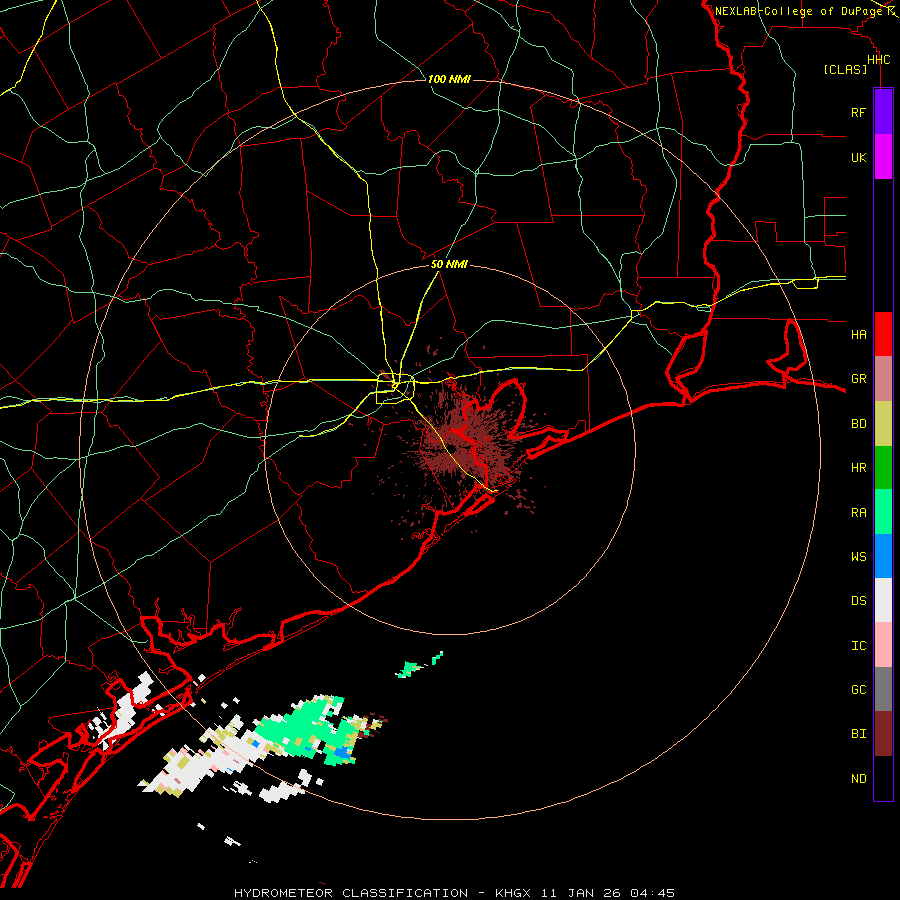Click the RF purple legend swatch

pos(883,112)
